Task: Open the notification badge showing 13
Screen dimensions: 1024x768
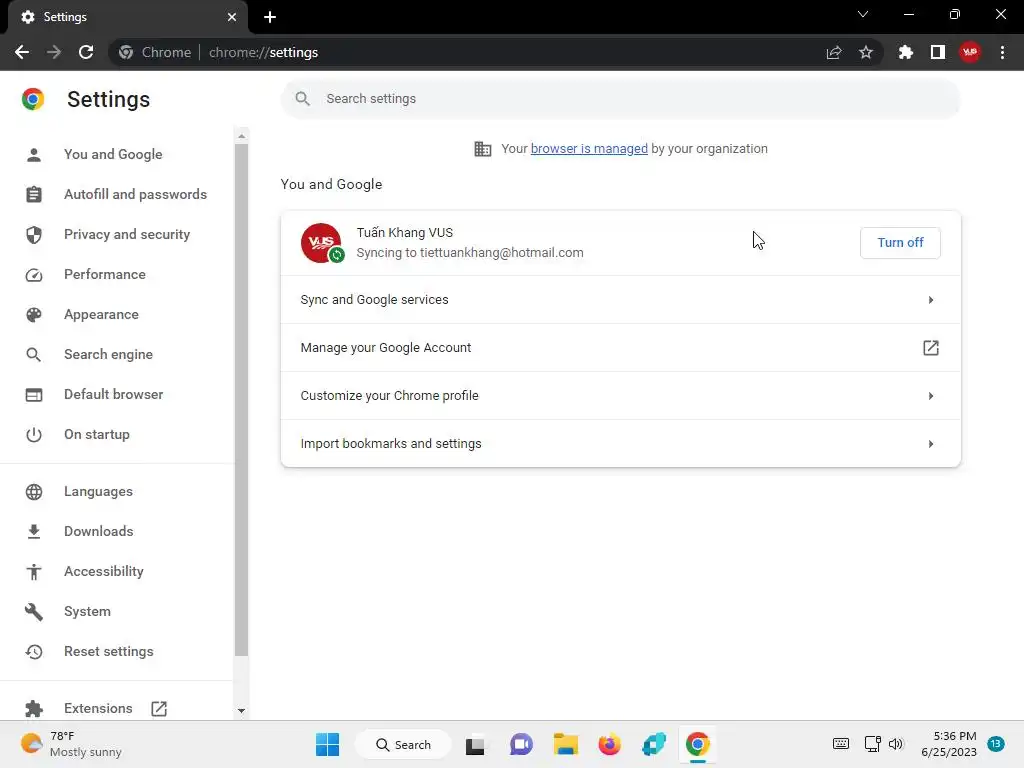Action: tap(996, 744)
